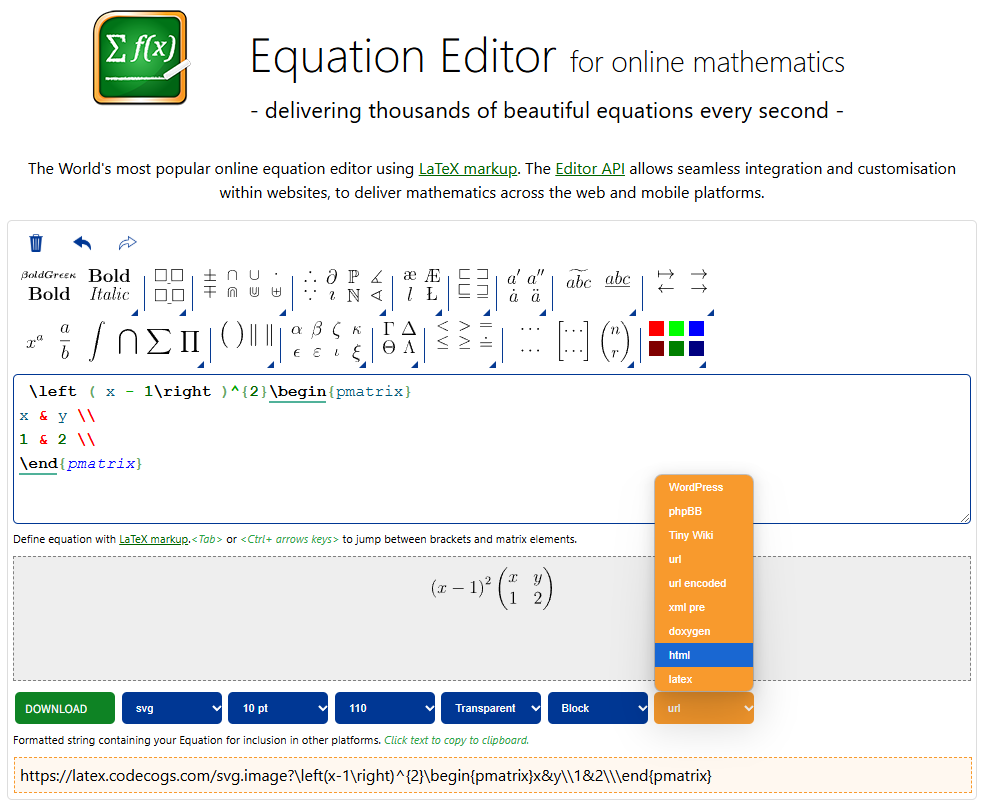Undo with the left curved arrow
Screen dimensions: 982x801
[82, 242]
